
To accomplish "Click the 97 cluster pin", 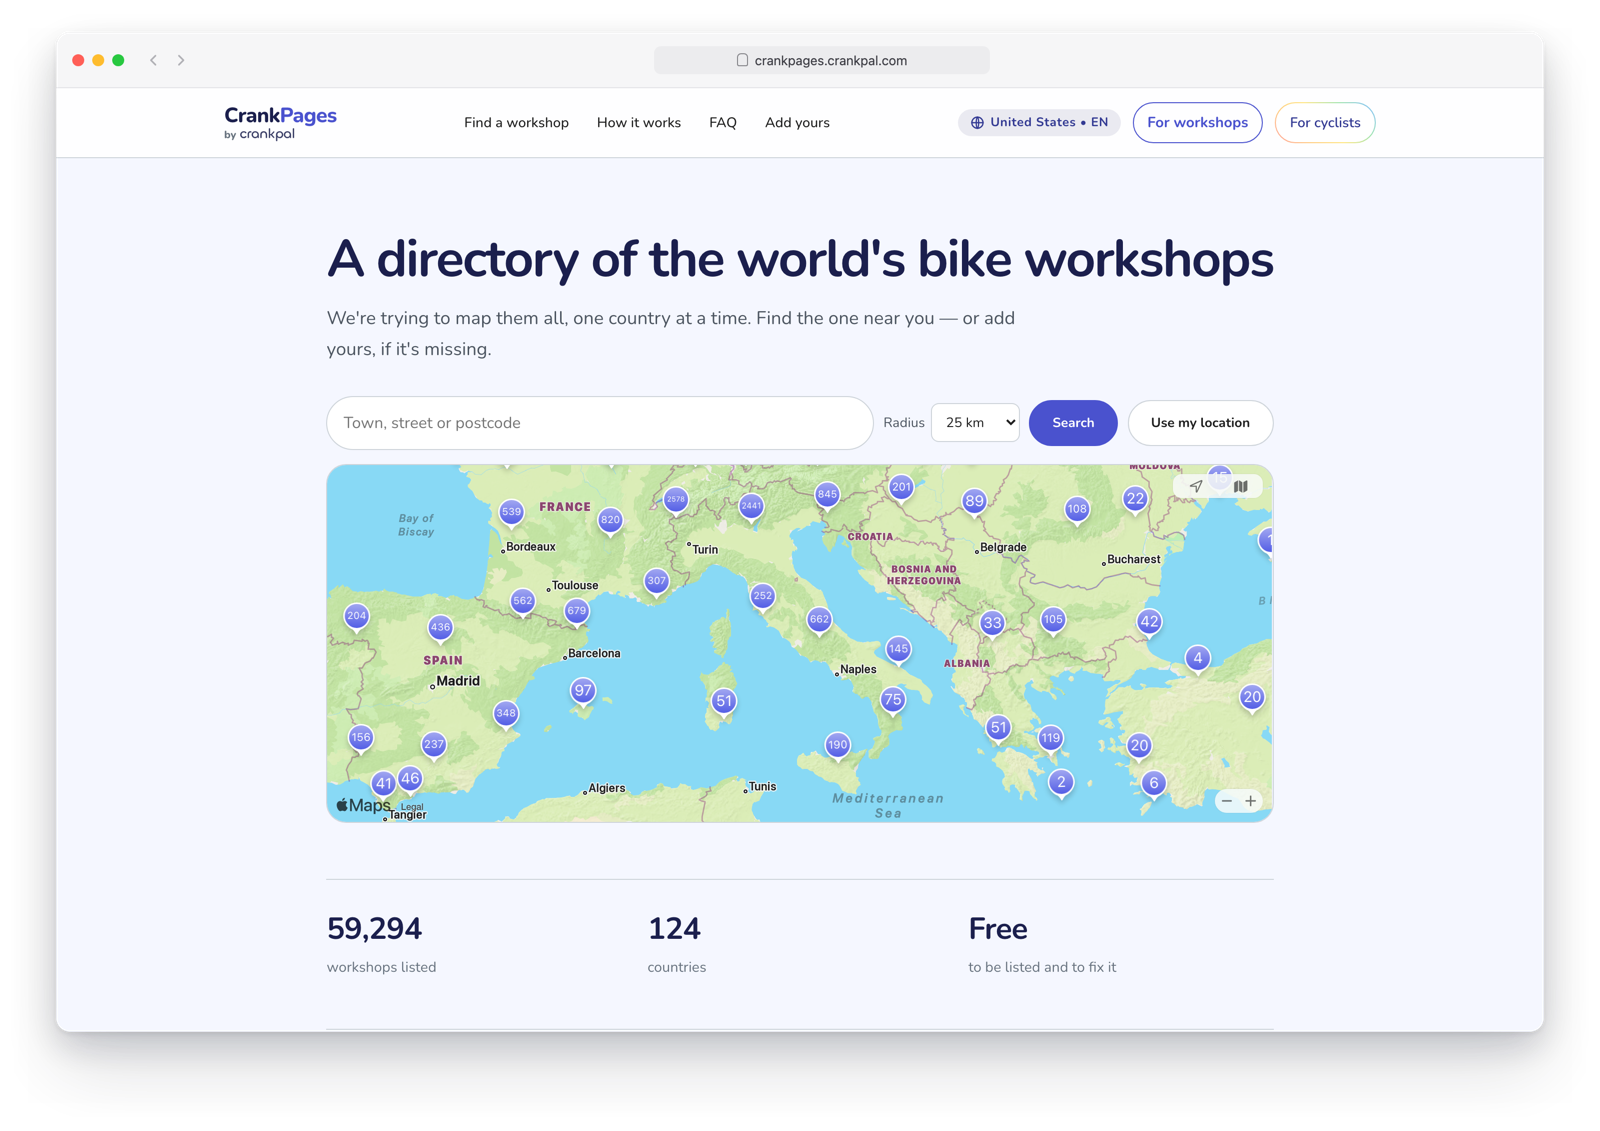I will tap(583, 691).
